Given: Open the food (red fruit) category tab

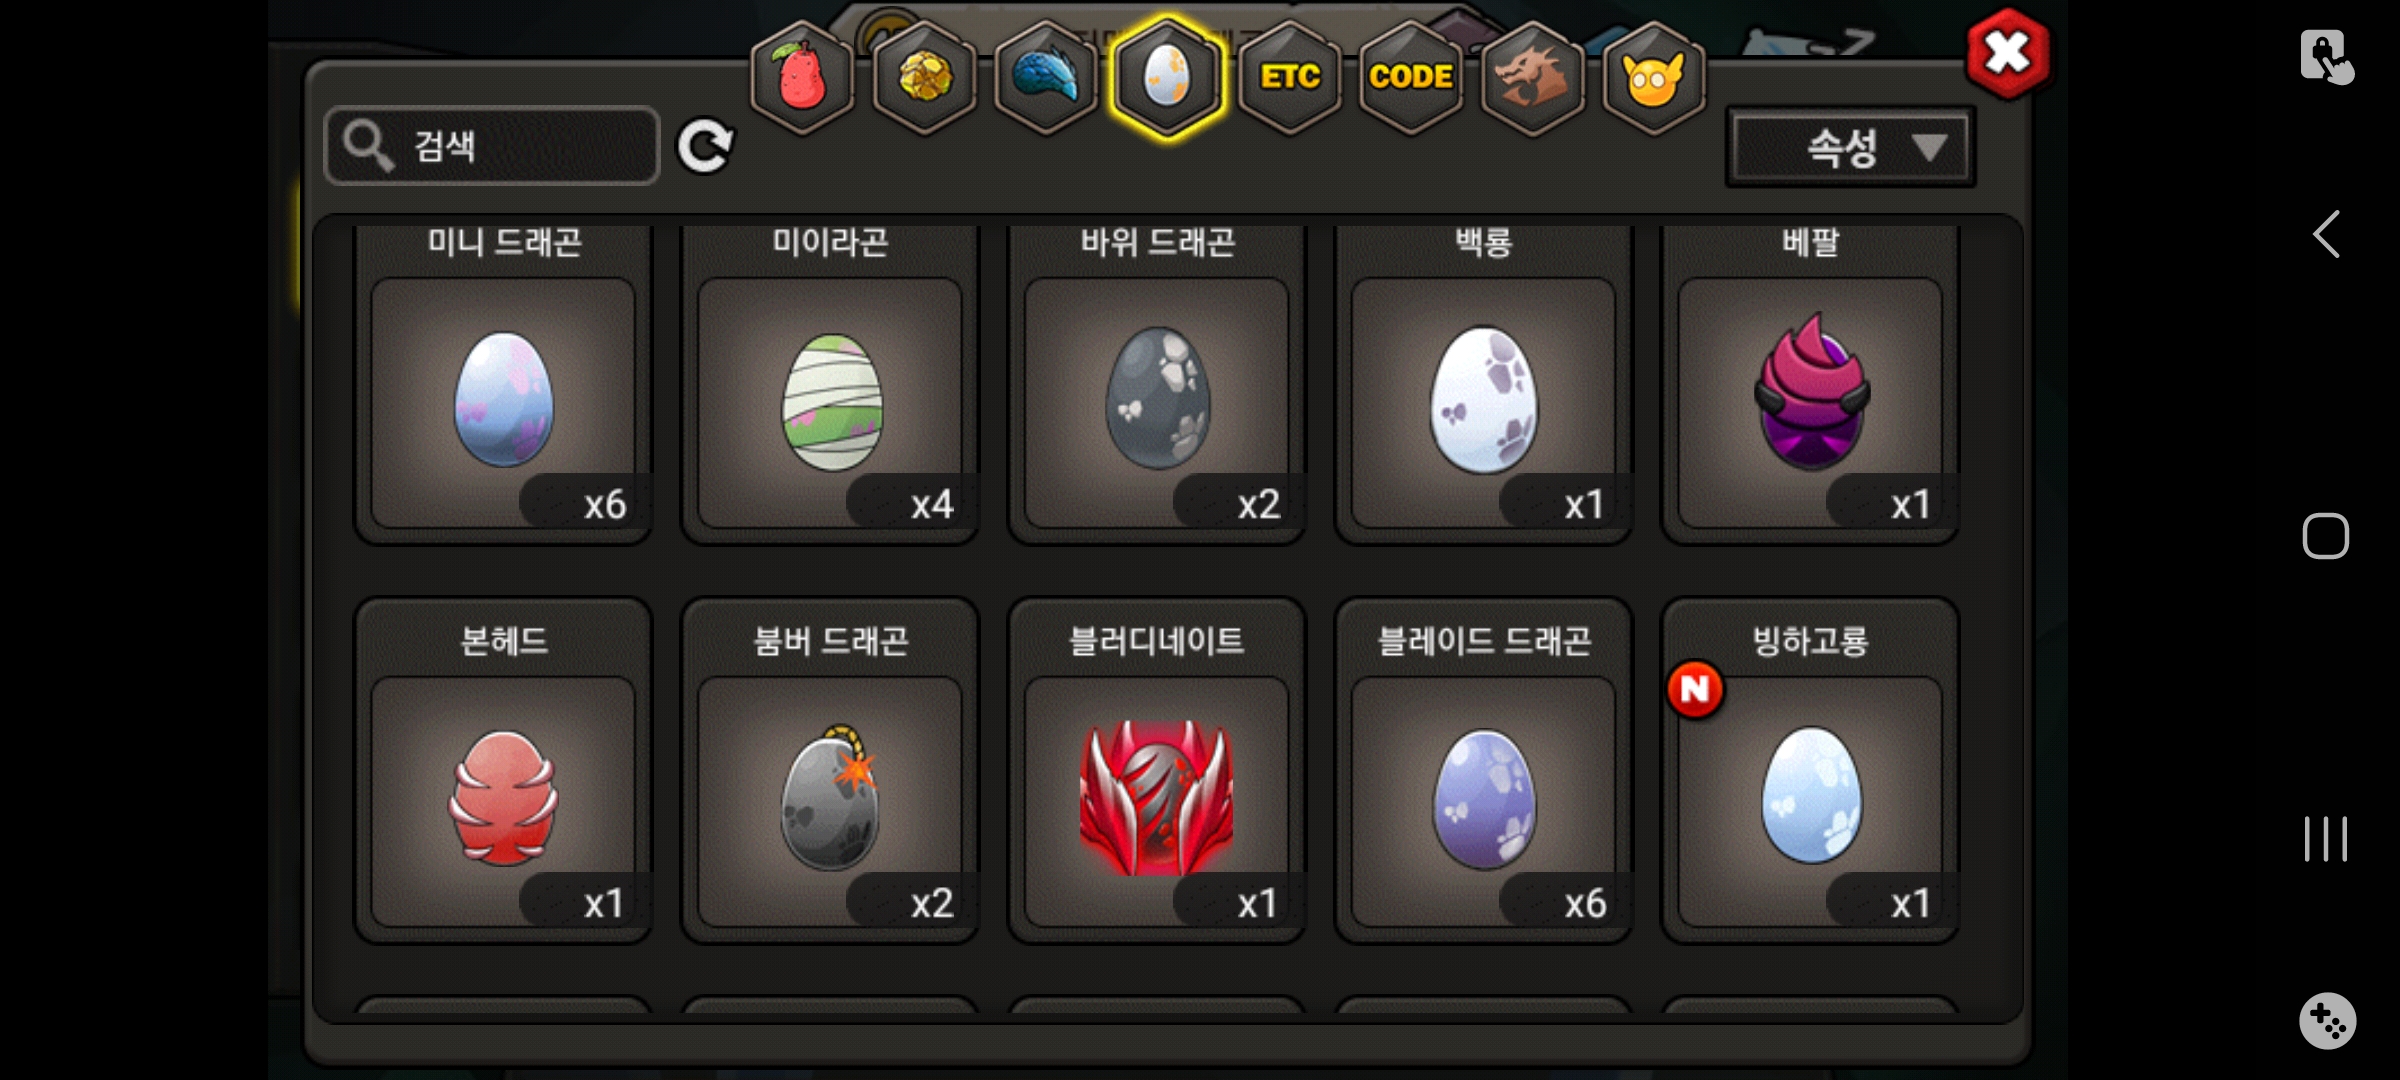Looking at the screenshot, I should pyautogui.click(x=802, y=78).
